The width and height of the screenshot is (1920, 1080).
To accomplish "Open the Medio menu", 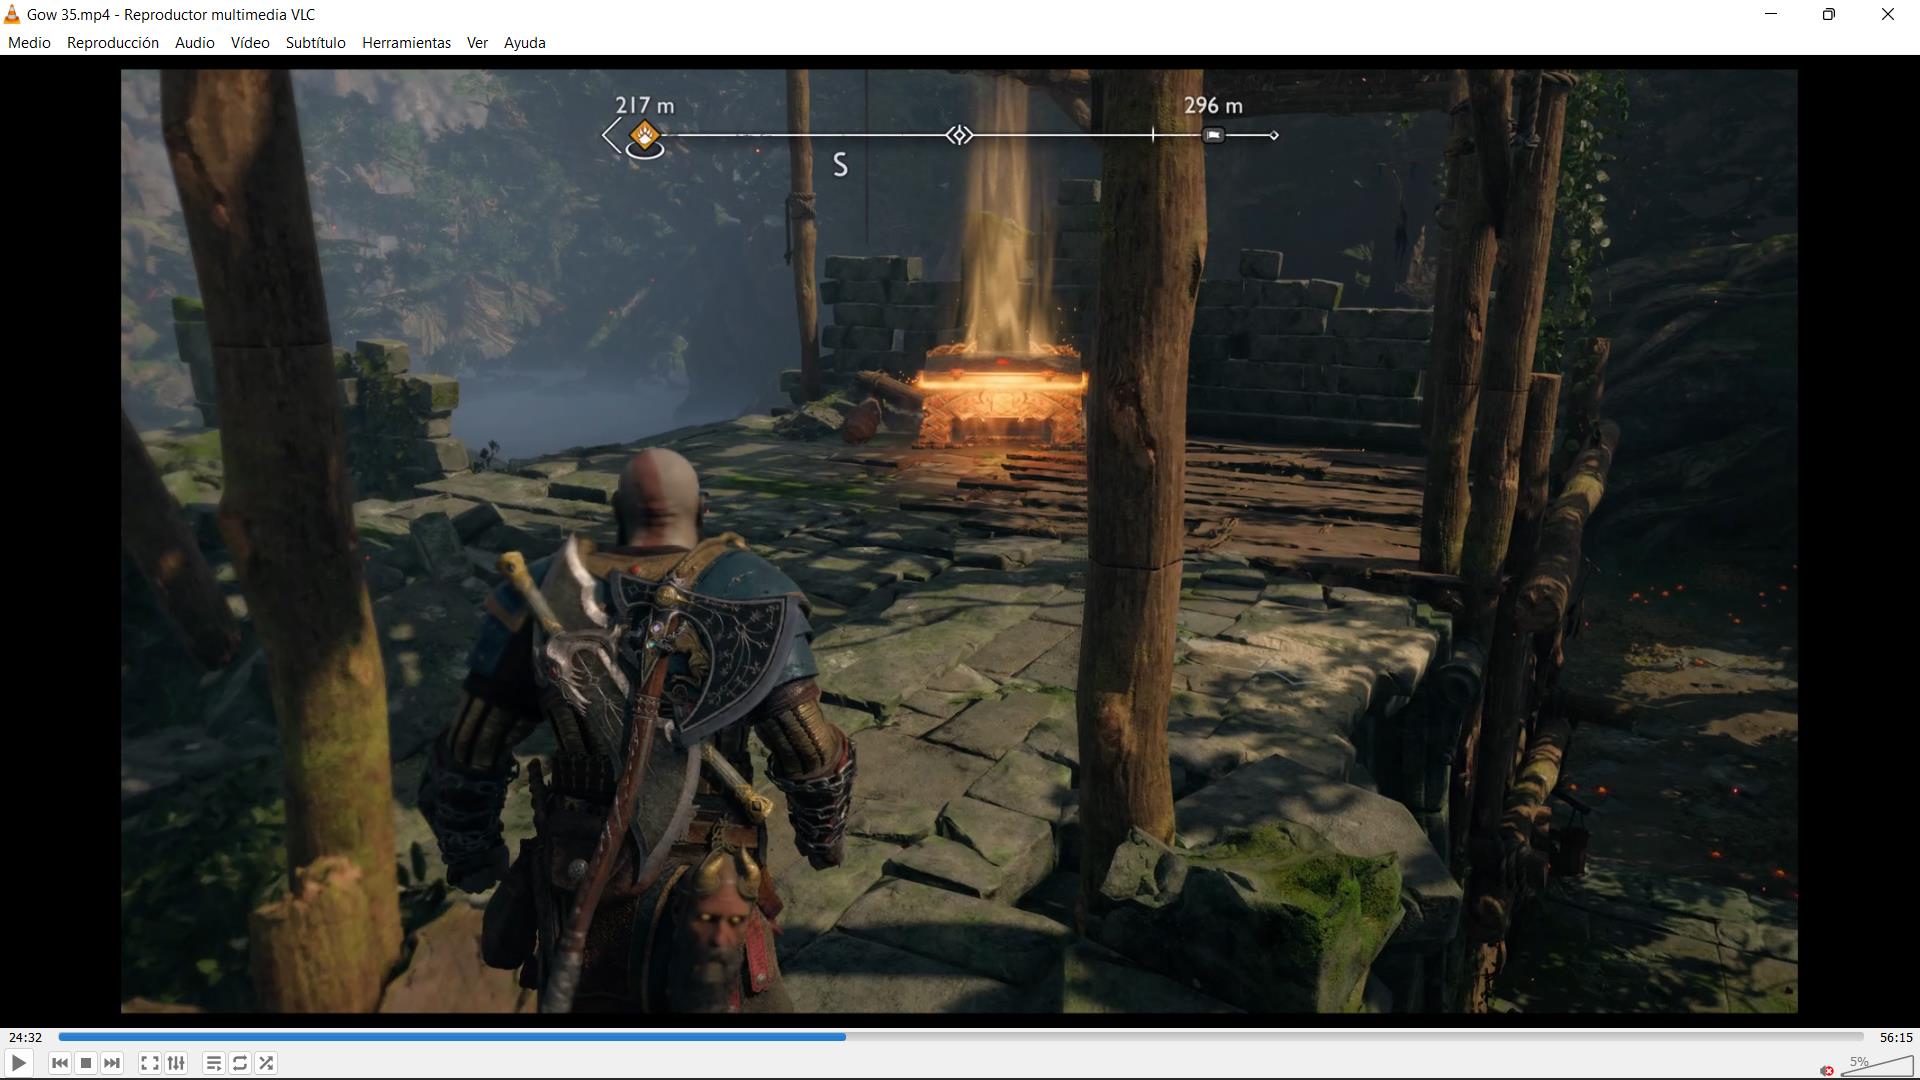I will coord(29,43).
